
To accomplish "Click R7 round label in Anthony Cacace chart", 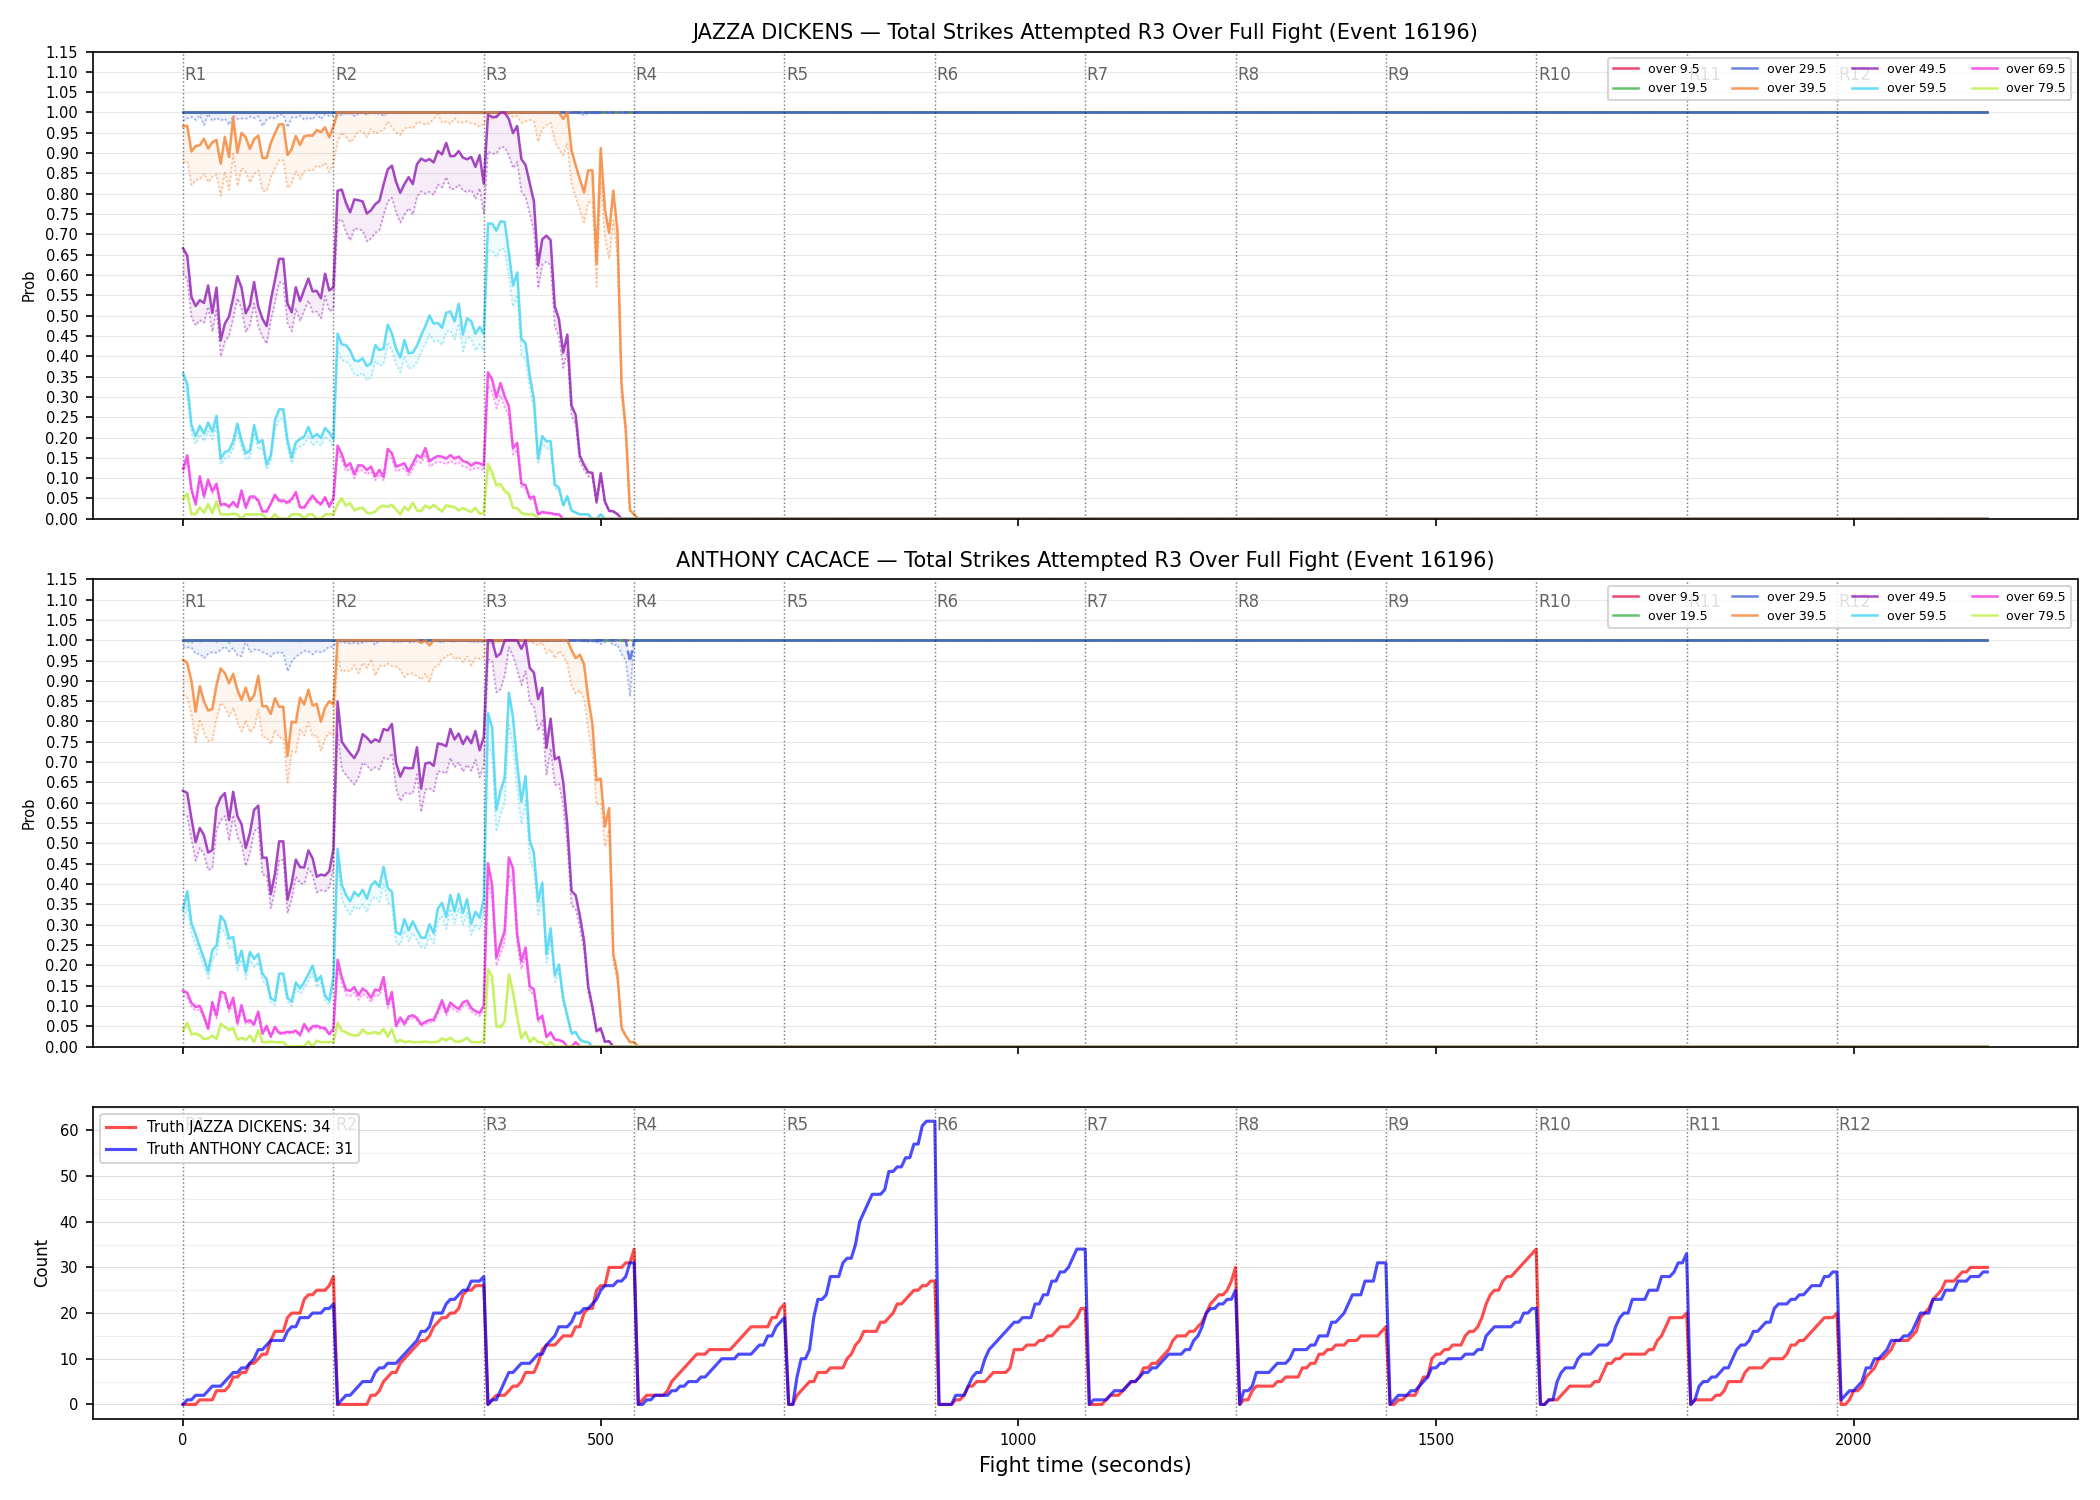I will (x=1097, y=601).
